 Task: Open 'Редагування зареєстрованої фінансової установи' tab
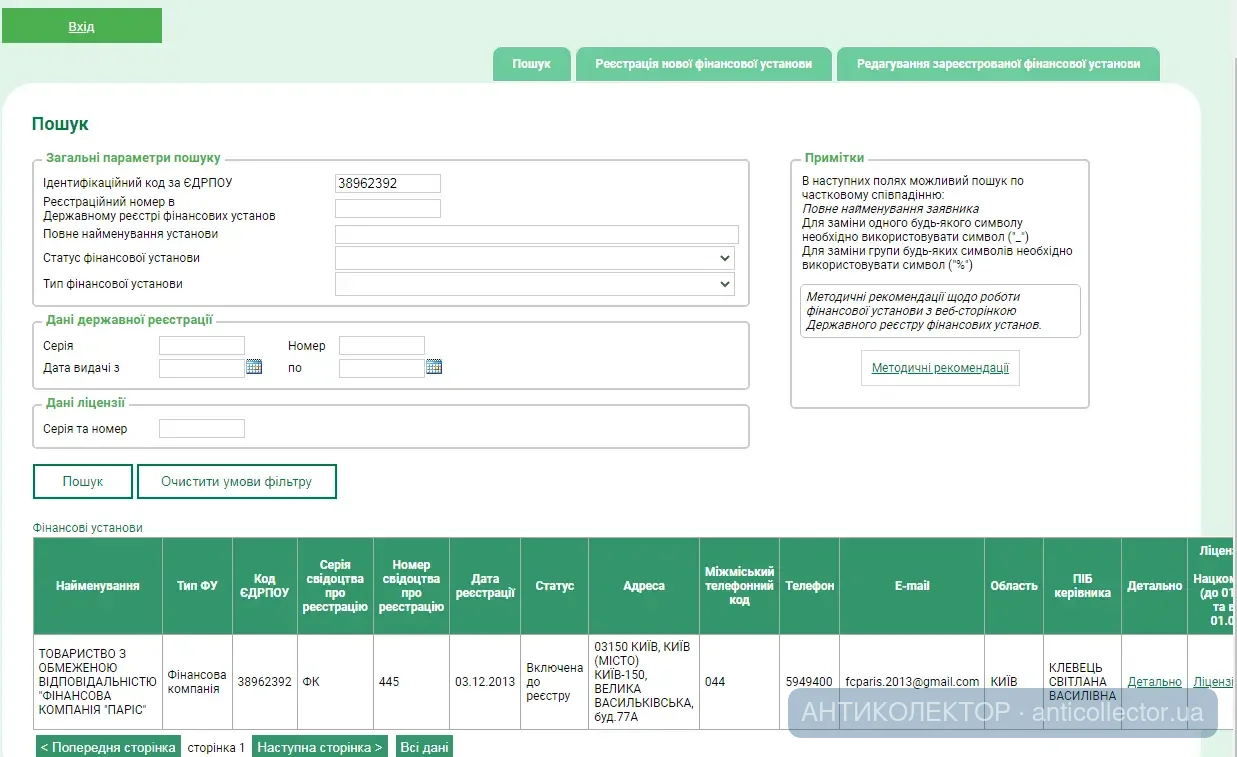pos(998,64)
